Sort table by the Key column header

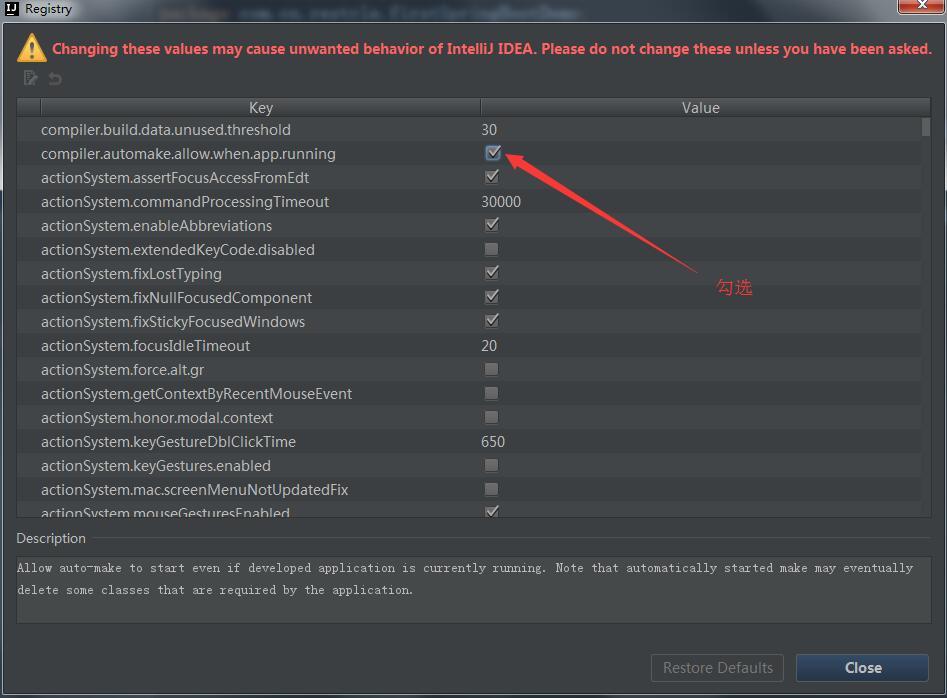(x=260, y=107)
